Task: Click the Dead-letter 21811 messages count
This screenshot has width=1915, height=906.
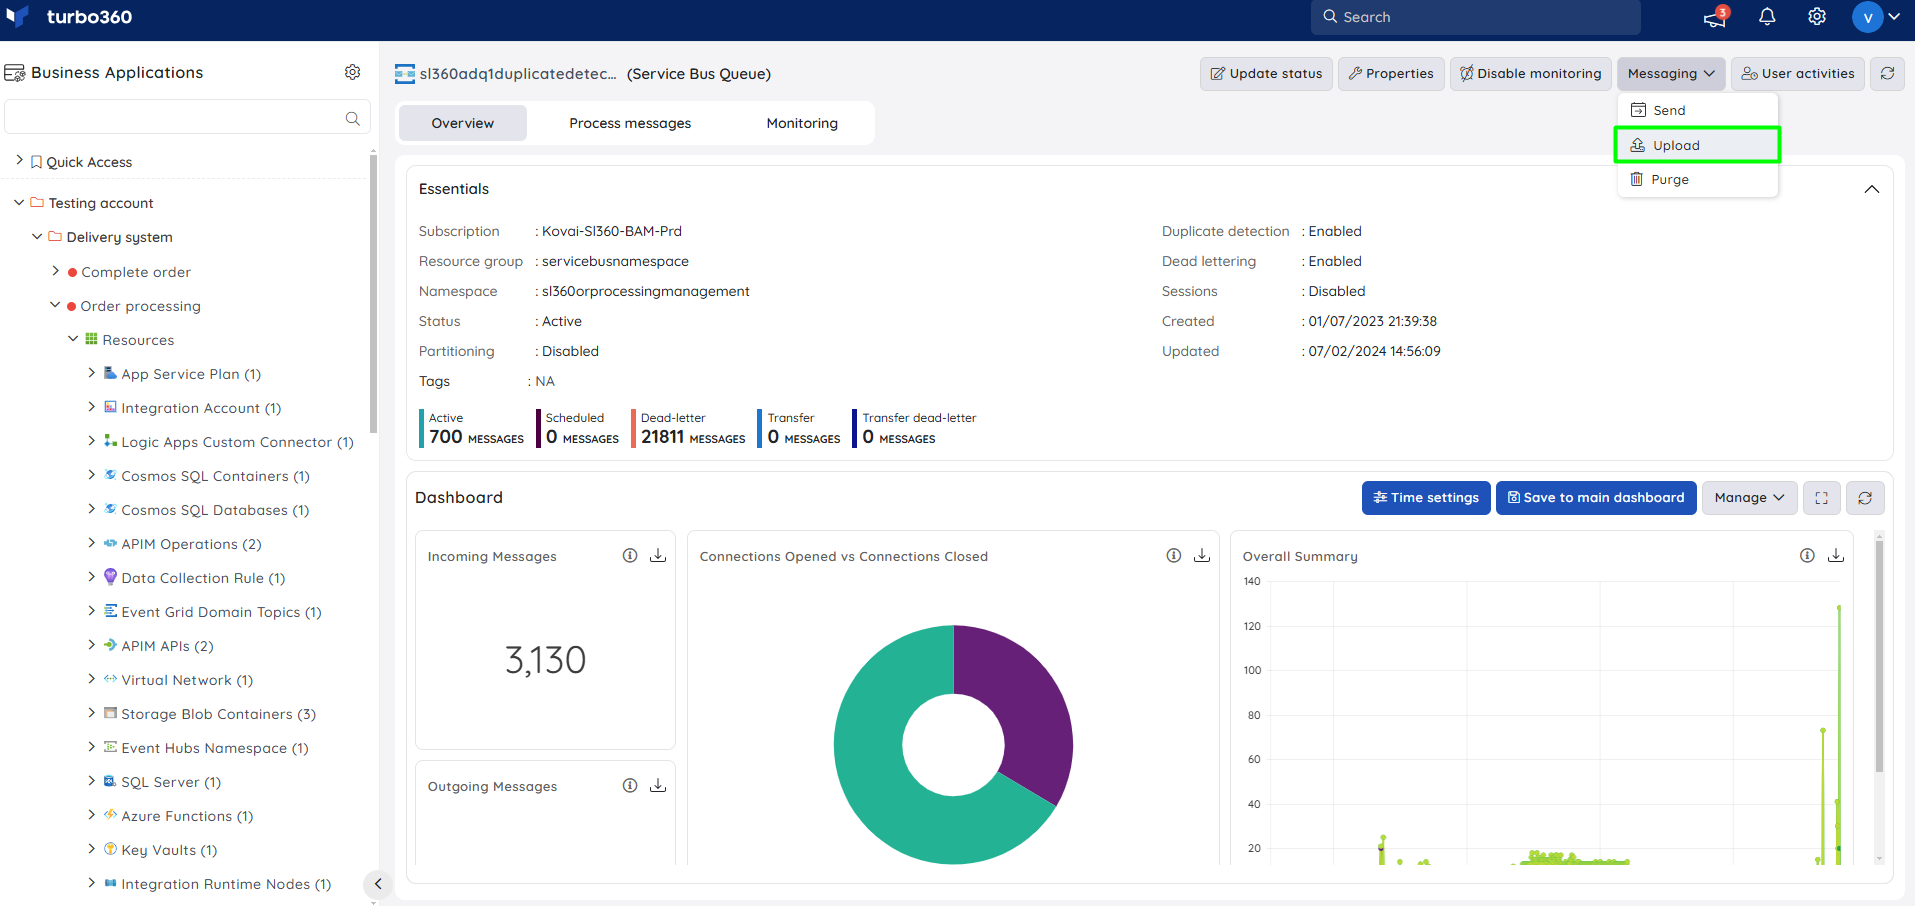Action: click(693, 437)
